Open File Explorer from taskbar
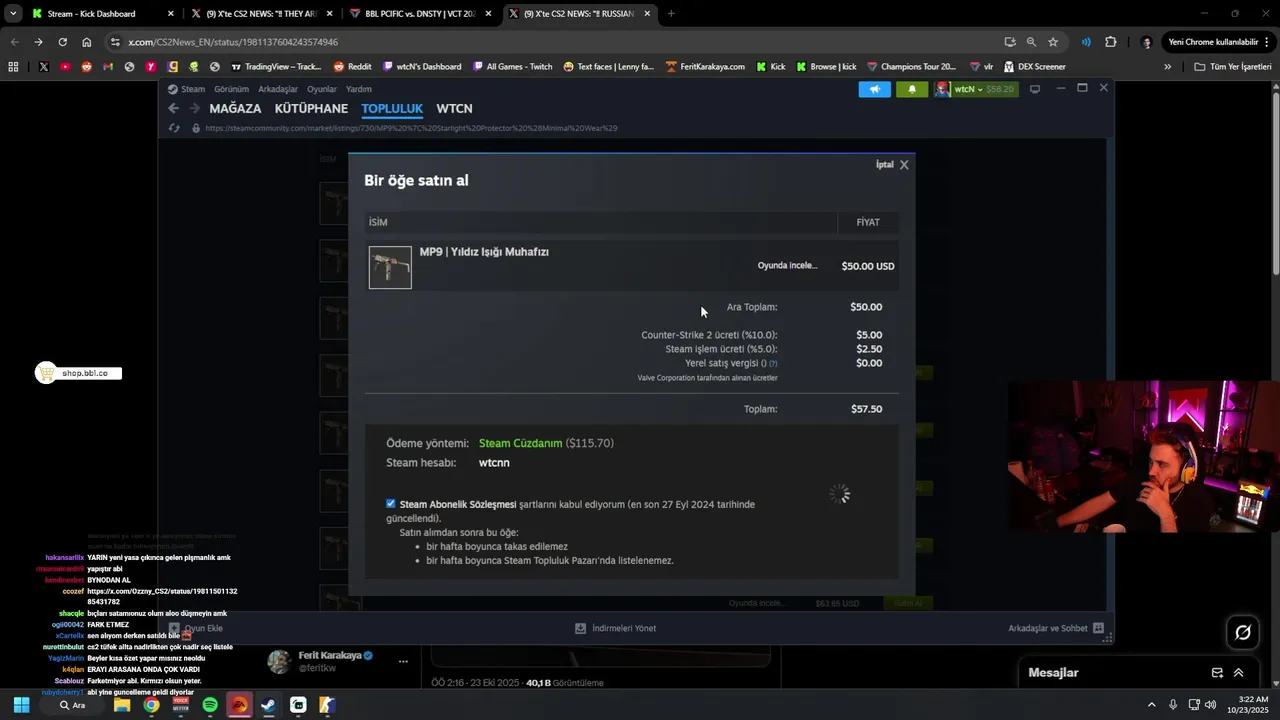 click(x=122, y=705)
